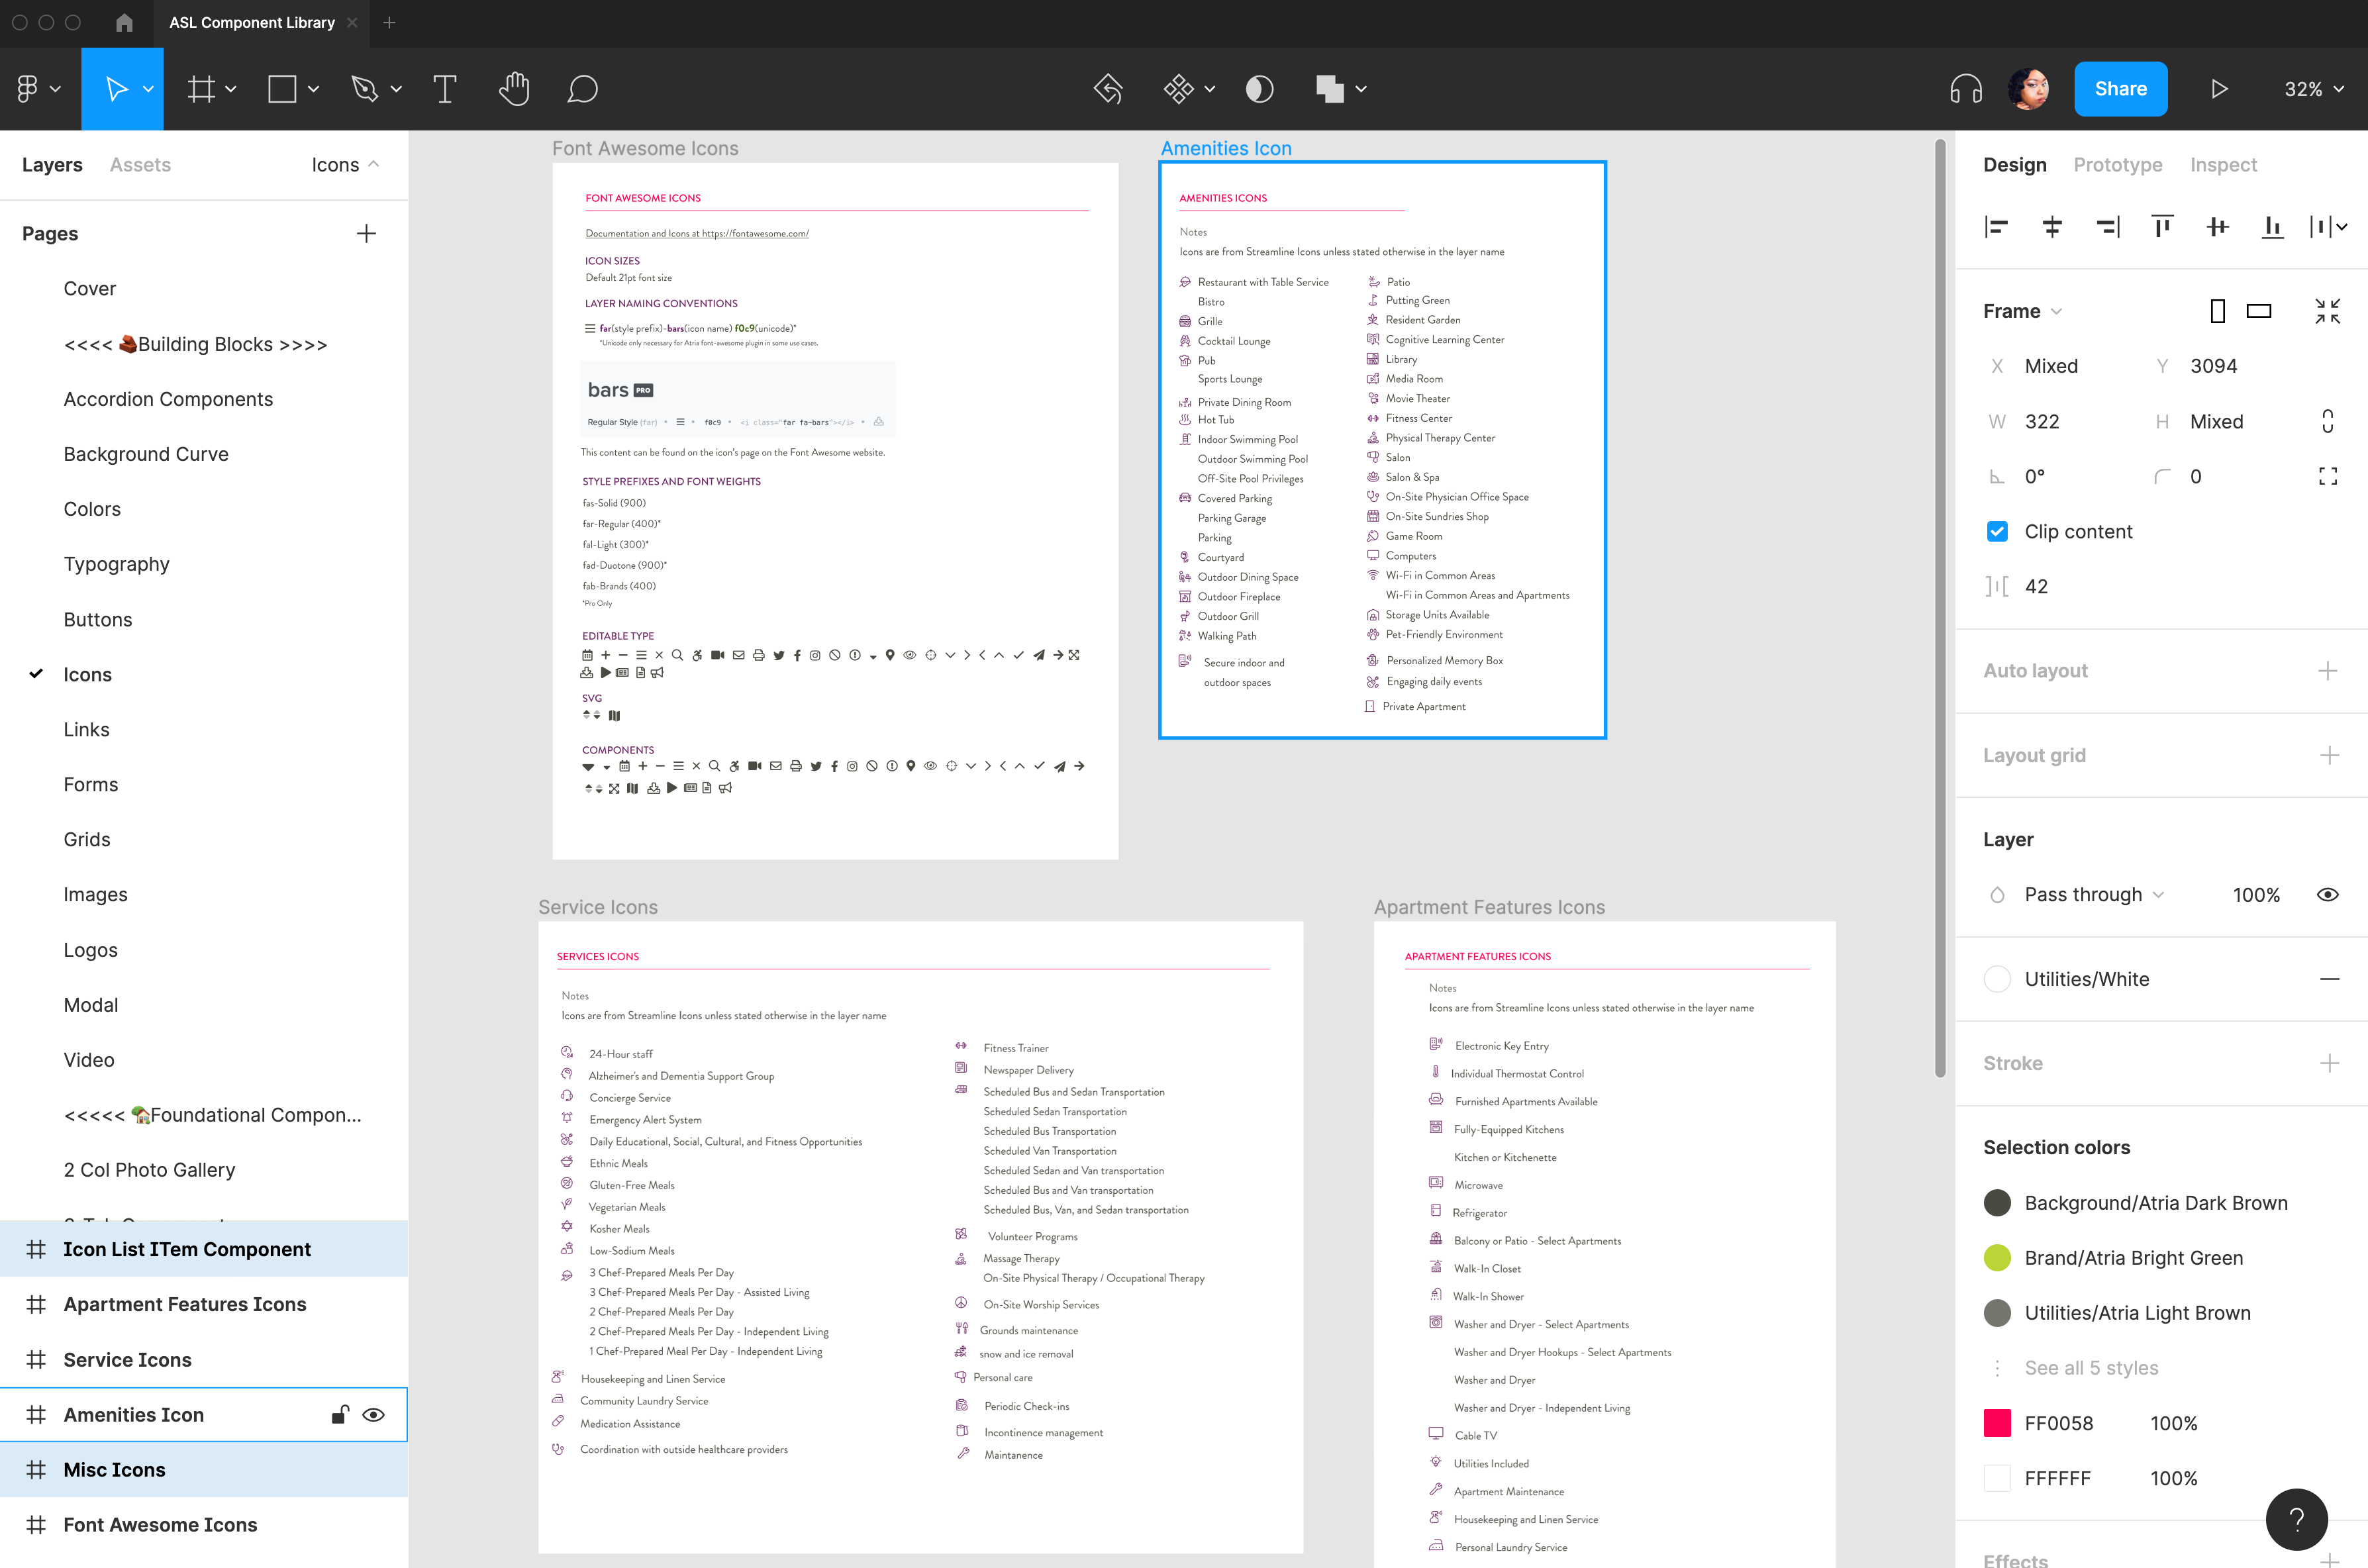Collapse the Icons page list chevron
2368x1568 pixels.
point(373,164)
